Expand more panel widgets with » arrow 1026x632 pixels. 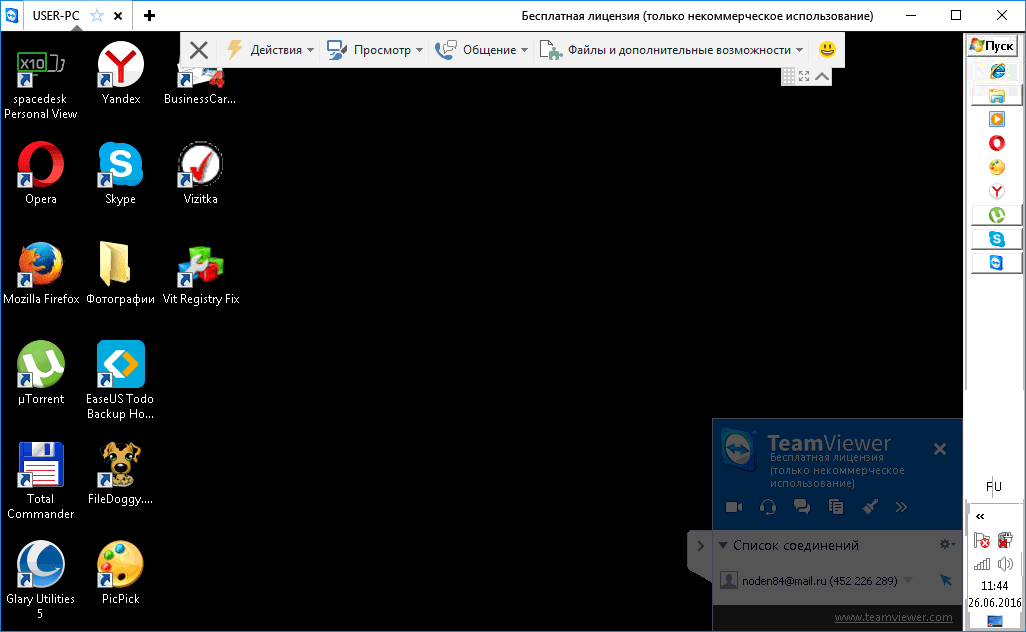tap(901, 507)
